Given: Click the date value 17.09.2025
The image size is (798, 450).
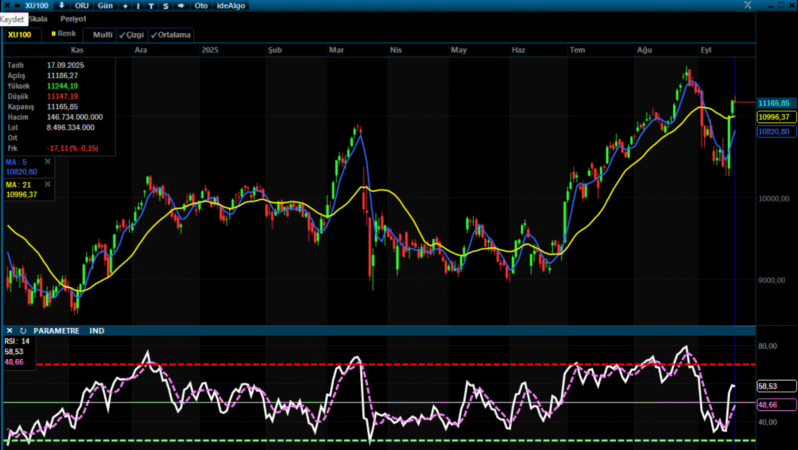Looking at the screenshot, I should pyautogui.click(x=66, y=65).
